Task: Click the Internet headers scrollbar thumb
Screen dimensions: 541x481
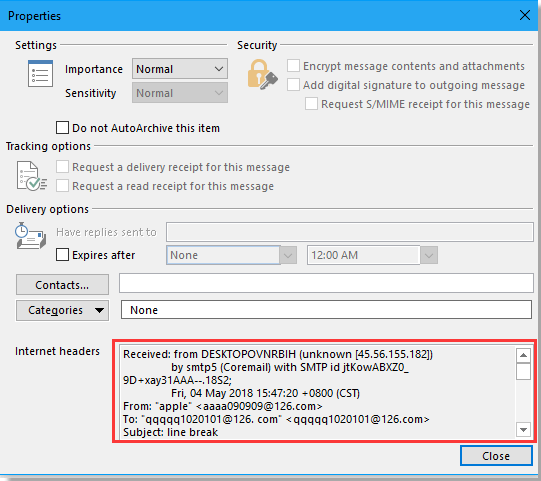Action: click(x=523, y=371)
